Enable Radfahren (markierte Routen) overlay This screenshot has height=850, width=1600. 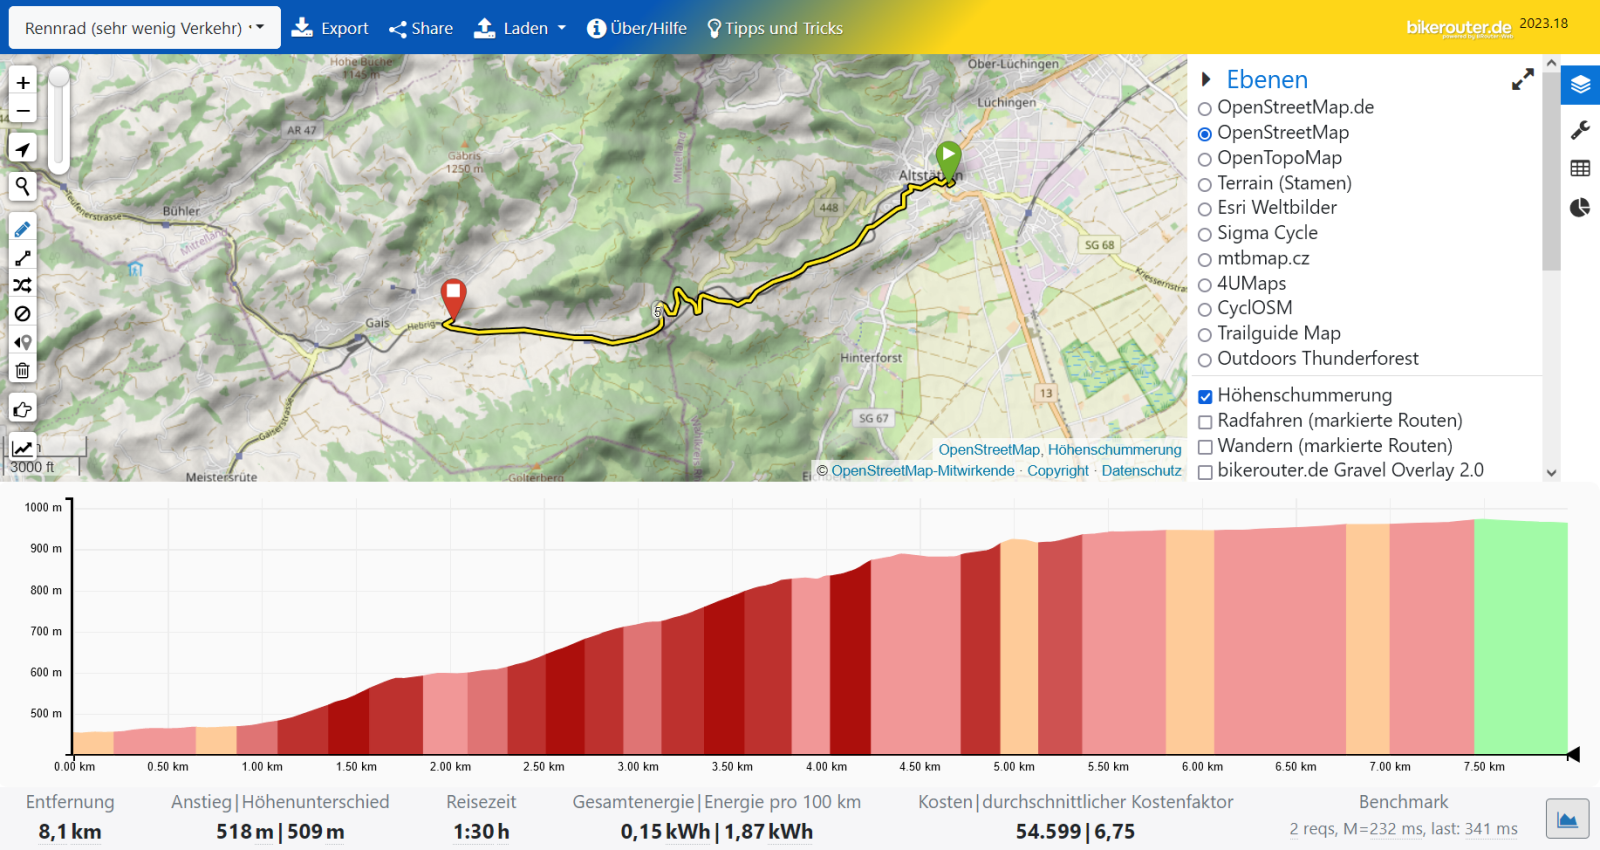(1205, 422)
